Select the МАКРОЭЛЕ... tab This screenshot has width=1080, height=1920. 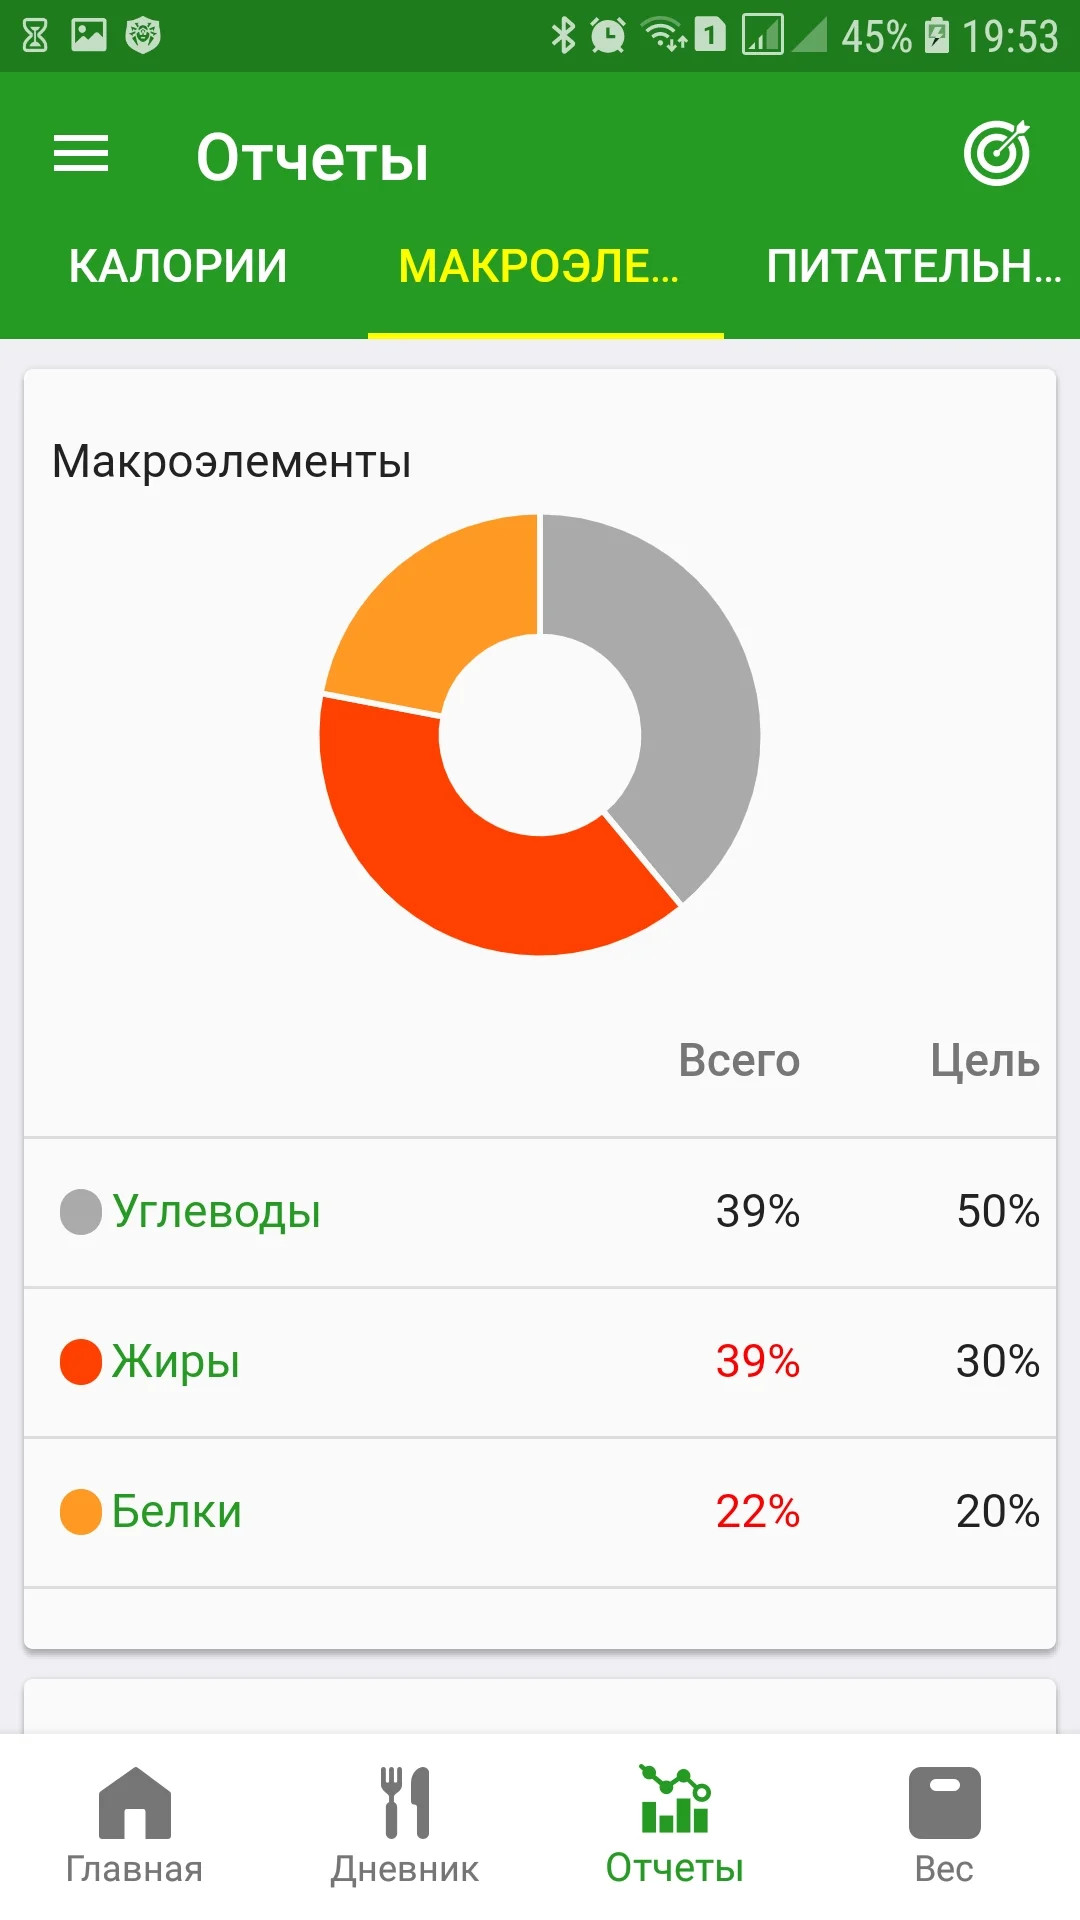[540, 267]
